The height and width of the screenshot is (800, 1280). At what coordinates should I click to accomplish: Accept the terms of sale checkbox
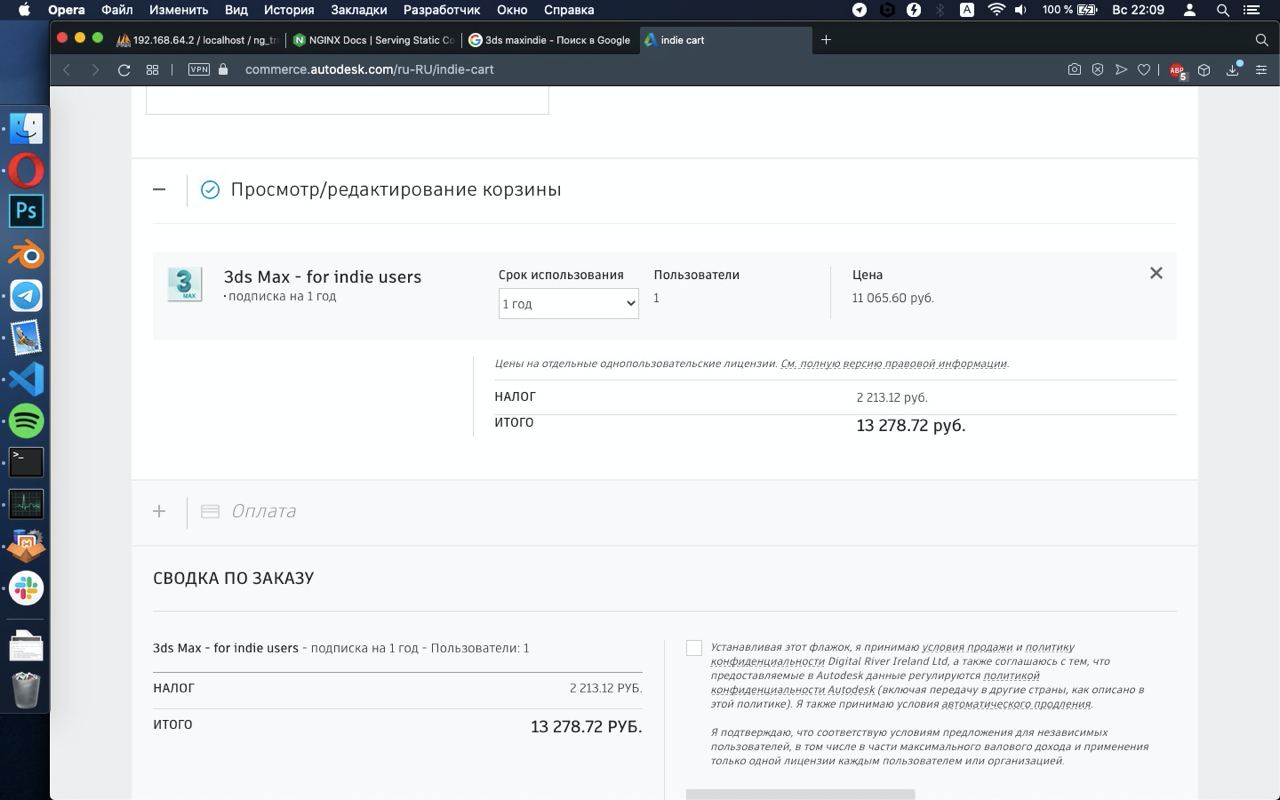tap(694, 648)
